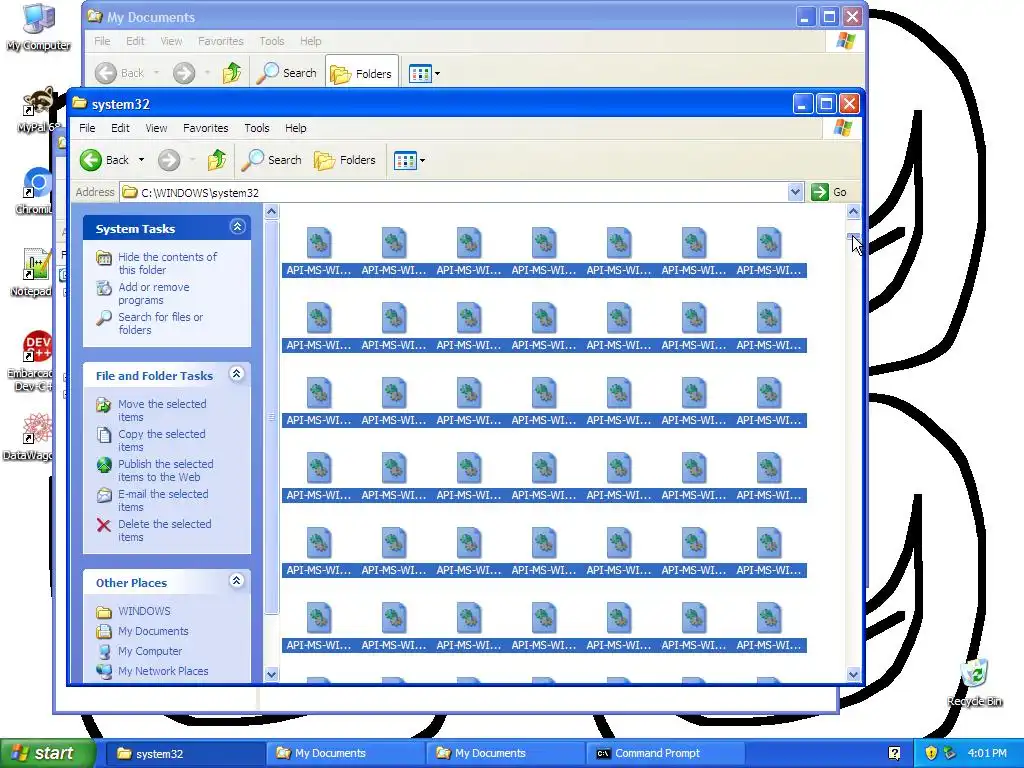Click Copy the selected items
This screenshot has height=768, width=1024.
[161, 440]
